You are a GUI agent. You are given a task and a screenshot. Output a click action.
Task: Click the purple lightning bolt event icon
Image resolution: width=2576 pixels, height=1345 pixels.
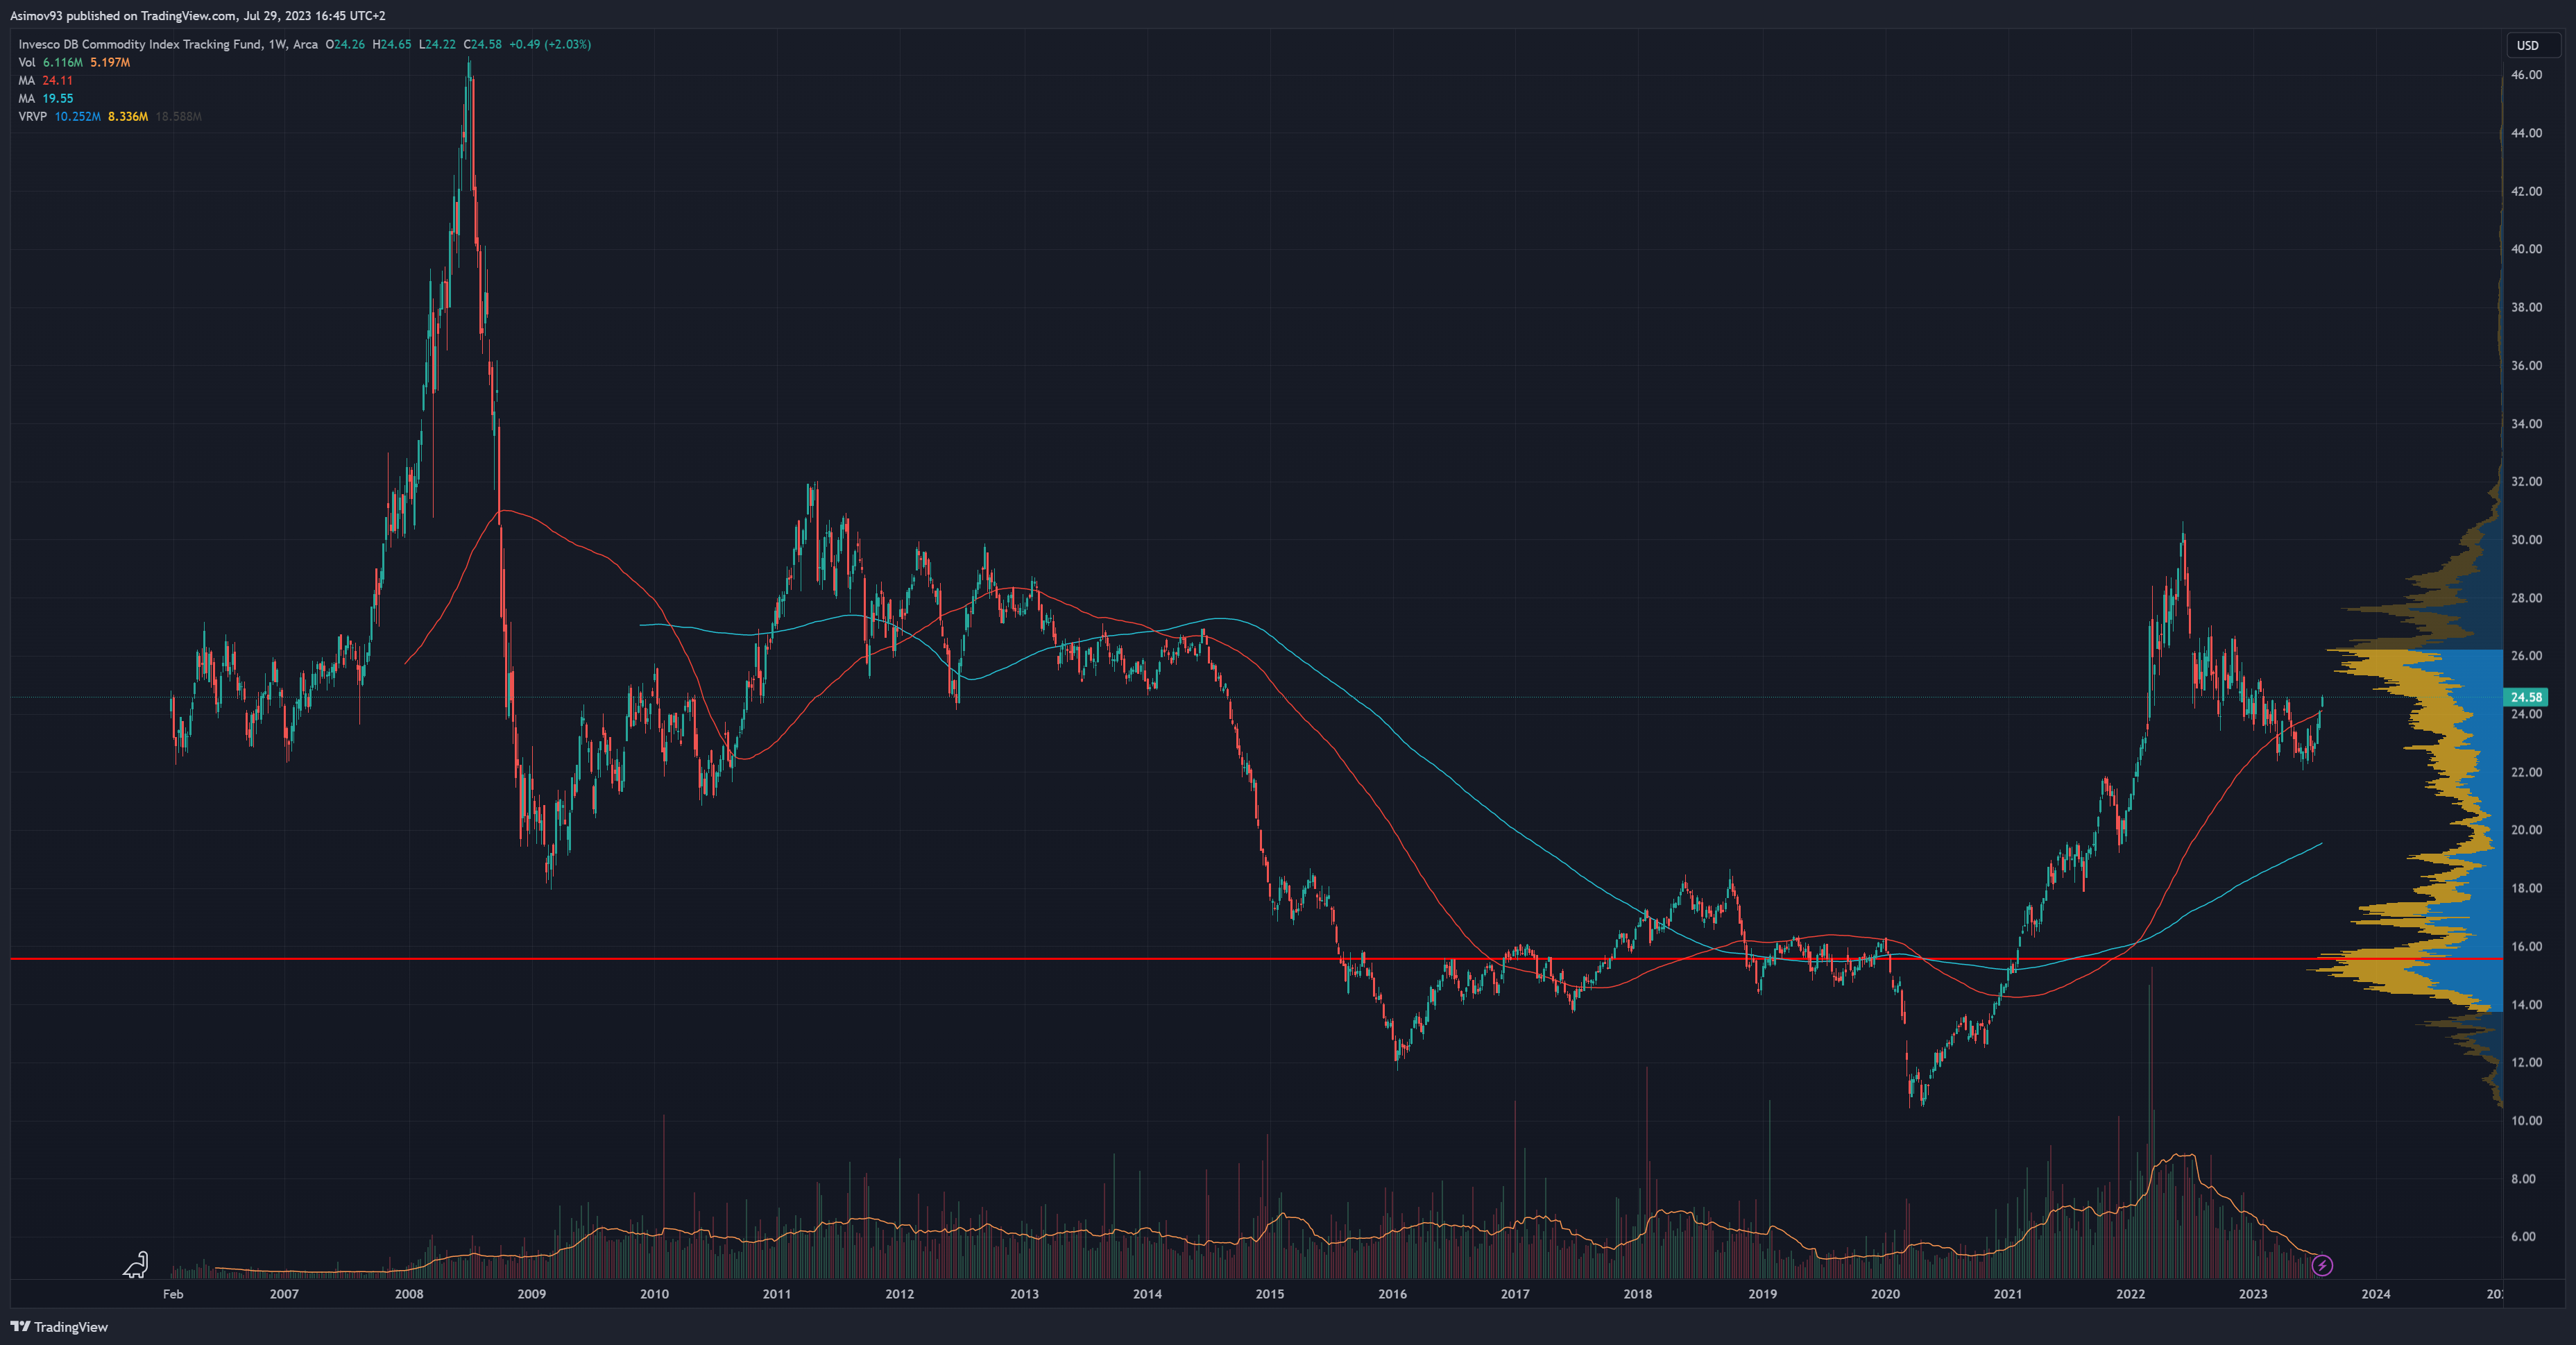2322,1265
